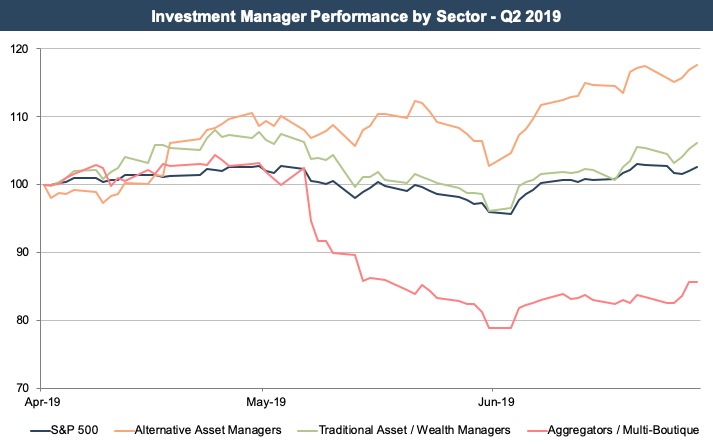Screen dimensions: 713x445
Task: Click the 110 y-axis label
Action: click(17, 117)
